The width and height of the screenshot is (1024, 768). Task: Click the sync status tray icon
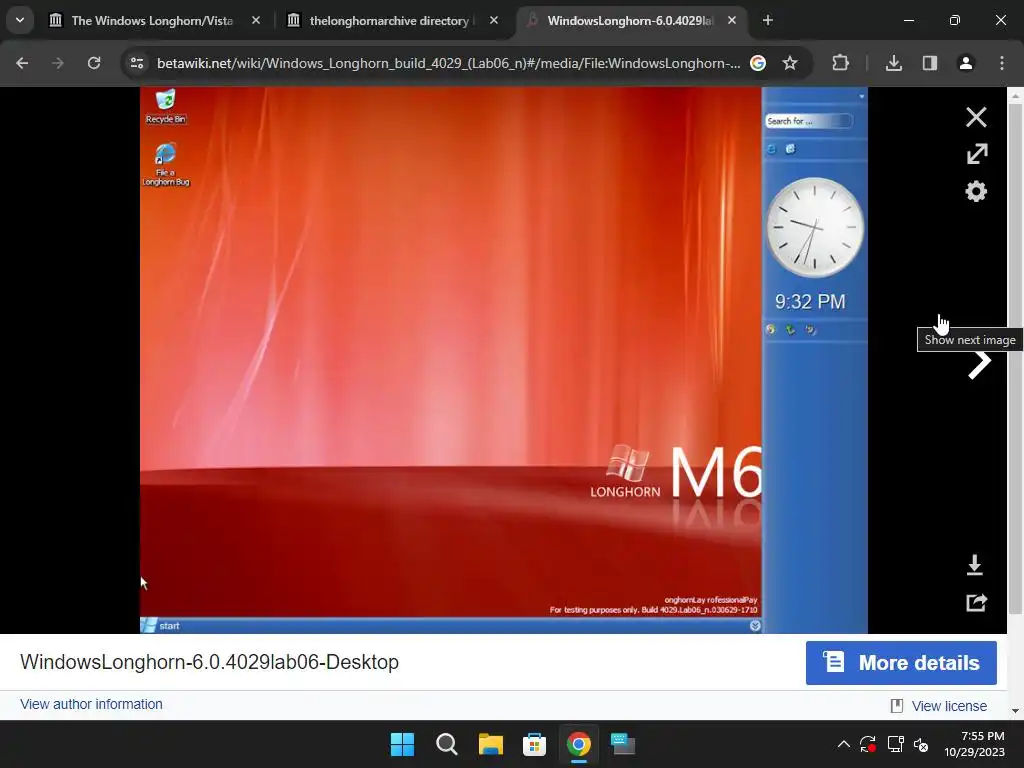pyautogui.click(x=868, y=744)
